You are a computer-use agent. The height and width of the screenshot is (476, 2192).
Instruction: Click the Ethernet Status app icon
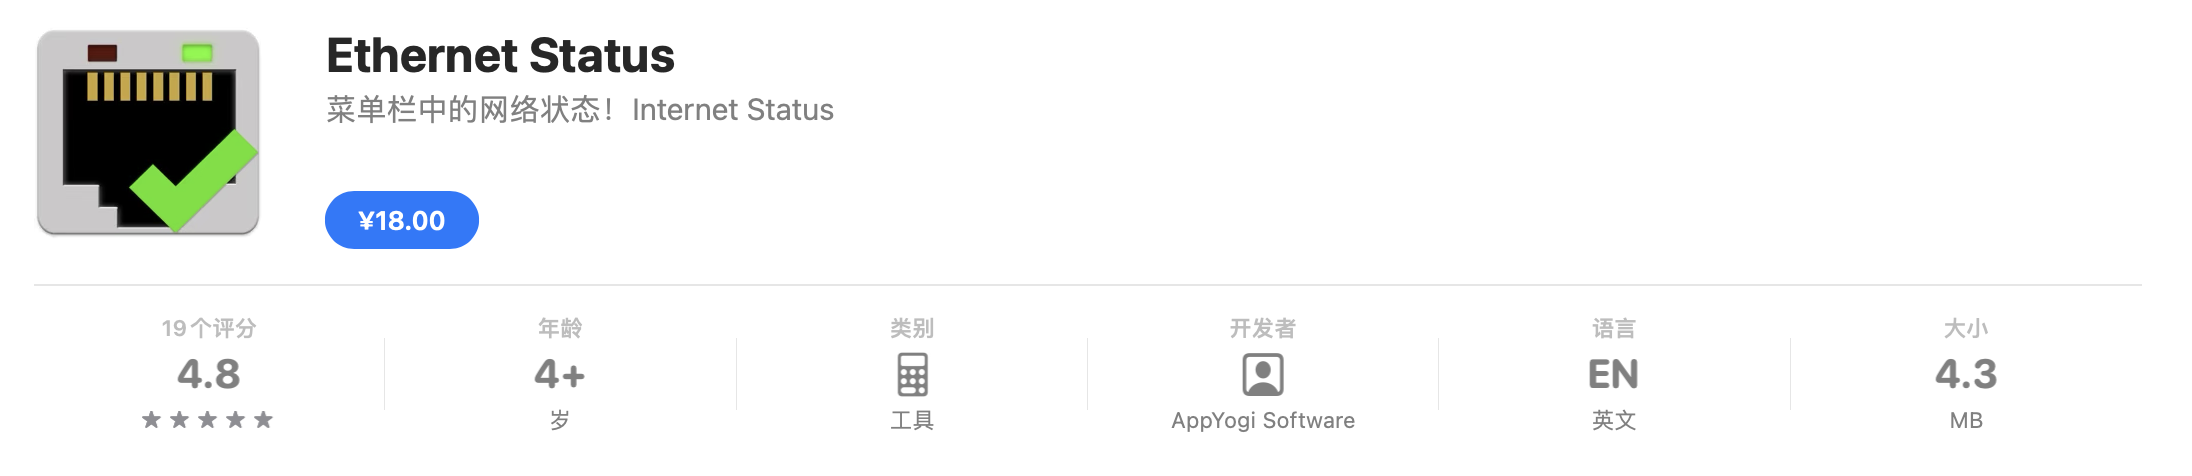click(148, 132)
